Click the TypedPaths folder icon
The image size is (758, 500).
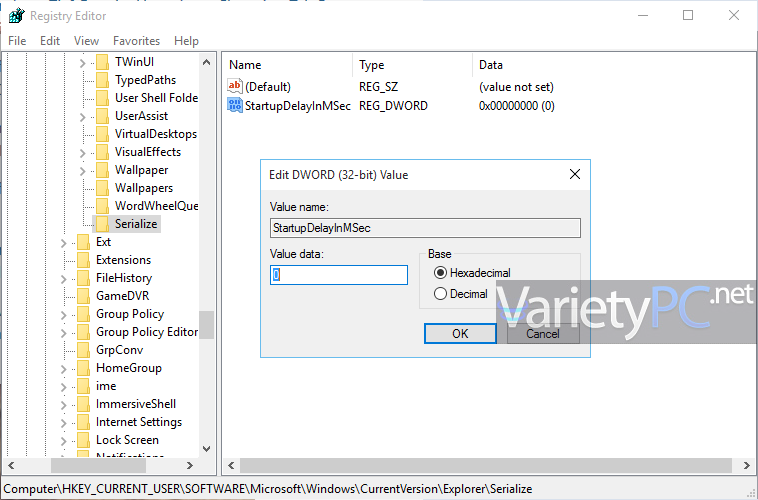(x=102, y=80)
